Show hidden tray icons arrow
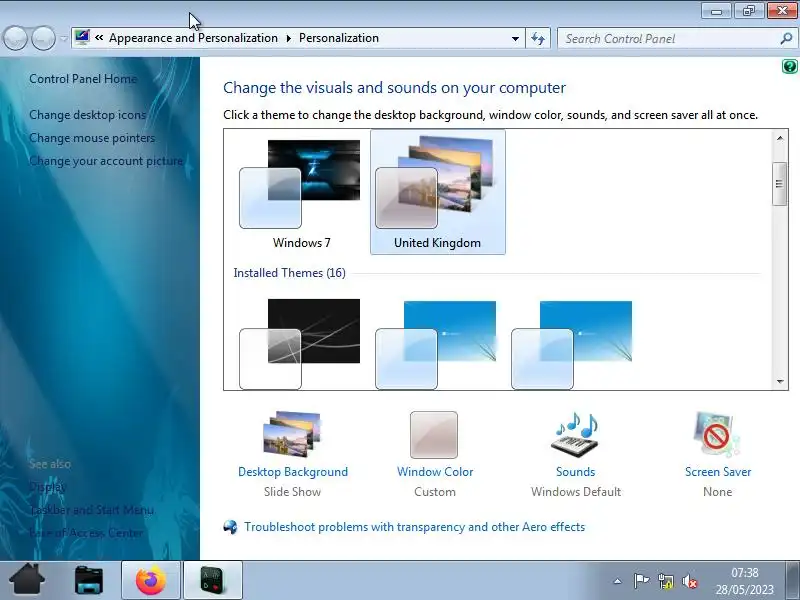Screen dimensions: 800x600 [x=617, y=581]
